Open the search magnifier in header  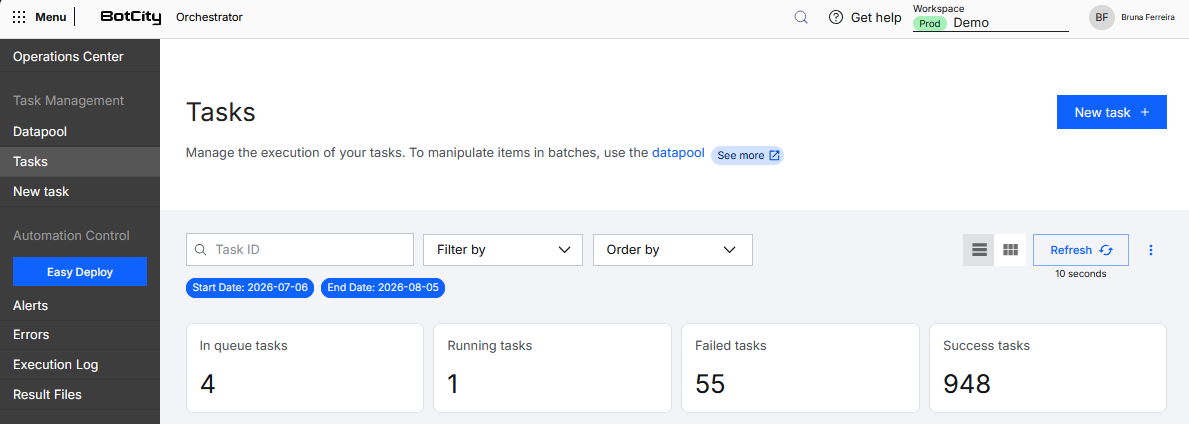[x=801, y=17]
